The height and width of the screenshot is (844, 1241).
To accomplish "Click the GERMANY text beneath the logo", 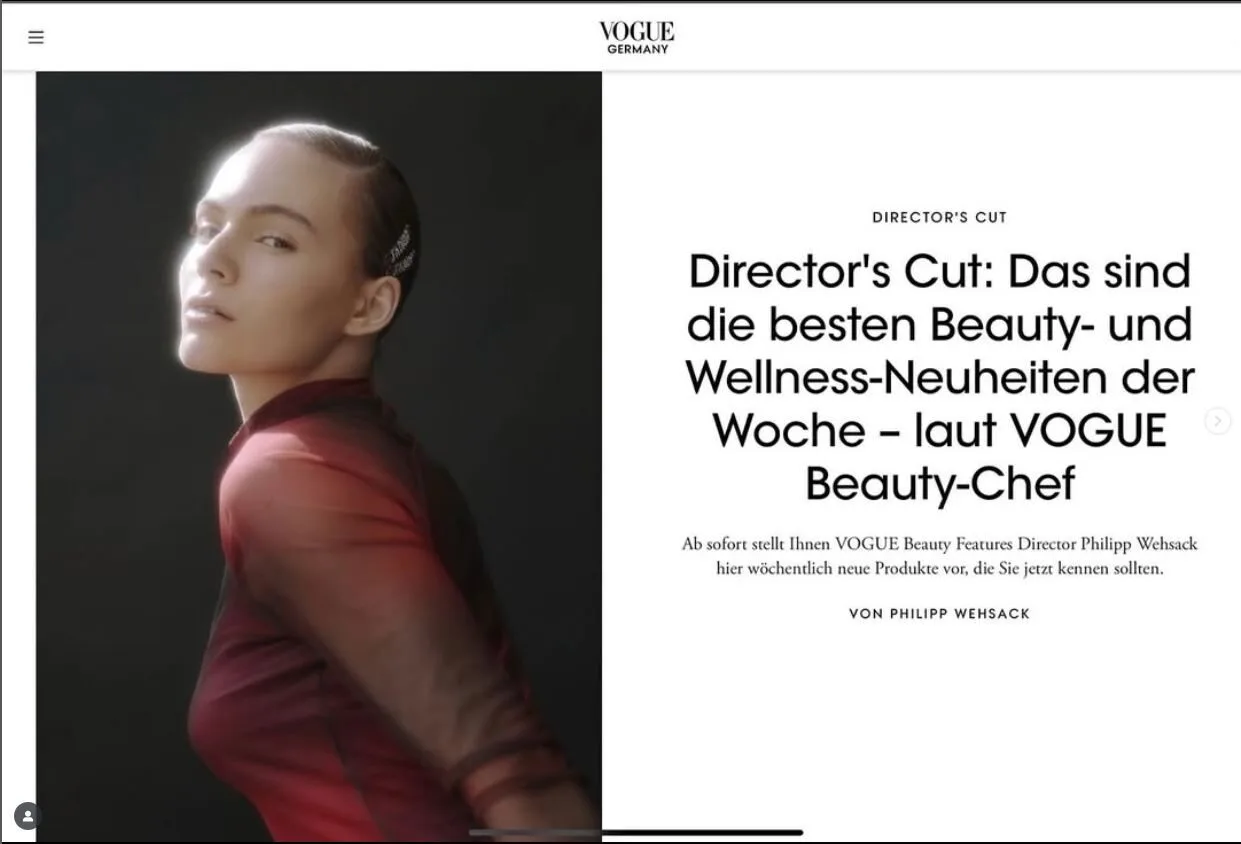I will point(638,49).
